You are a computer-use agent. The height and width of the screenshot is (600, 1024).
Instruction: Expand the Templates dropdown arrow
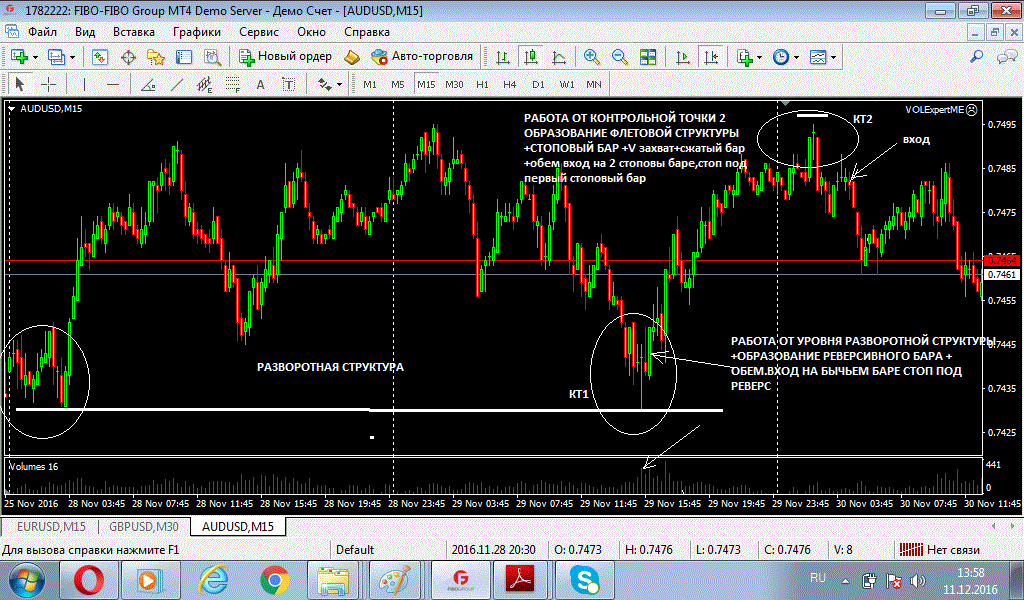pyautogui.click(x=834, y=57)
